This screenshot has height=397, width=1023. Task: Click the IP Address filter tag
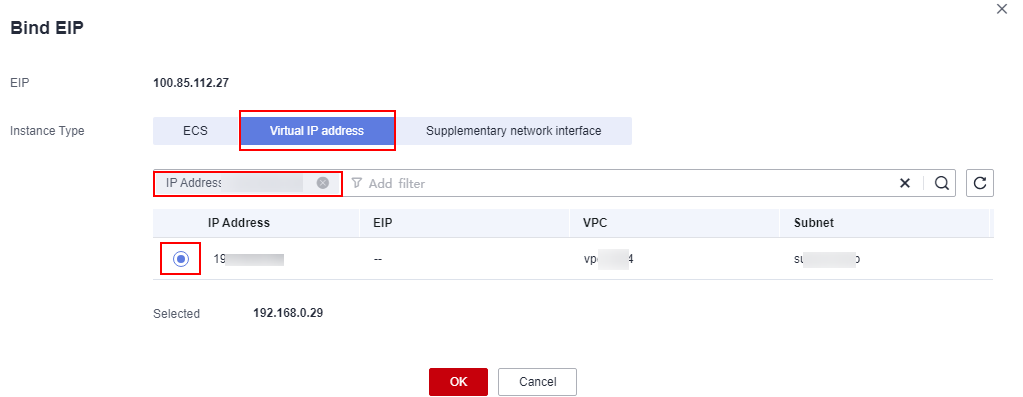pyautogui.click(x=235, y=183)
